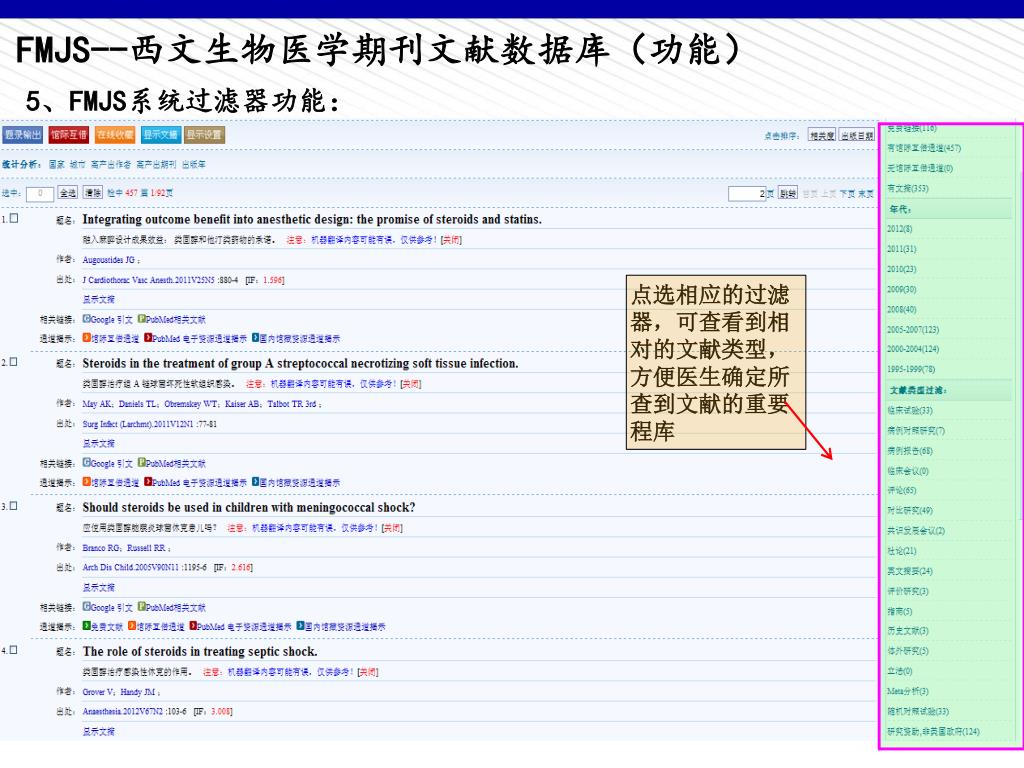Filter by Meta分析(3) type
1024x768 pixels.
[x=908, y=691]
